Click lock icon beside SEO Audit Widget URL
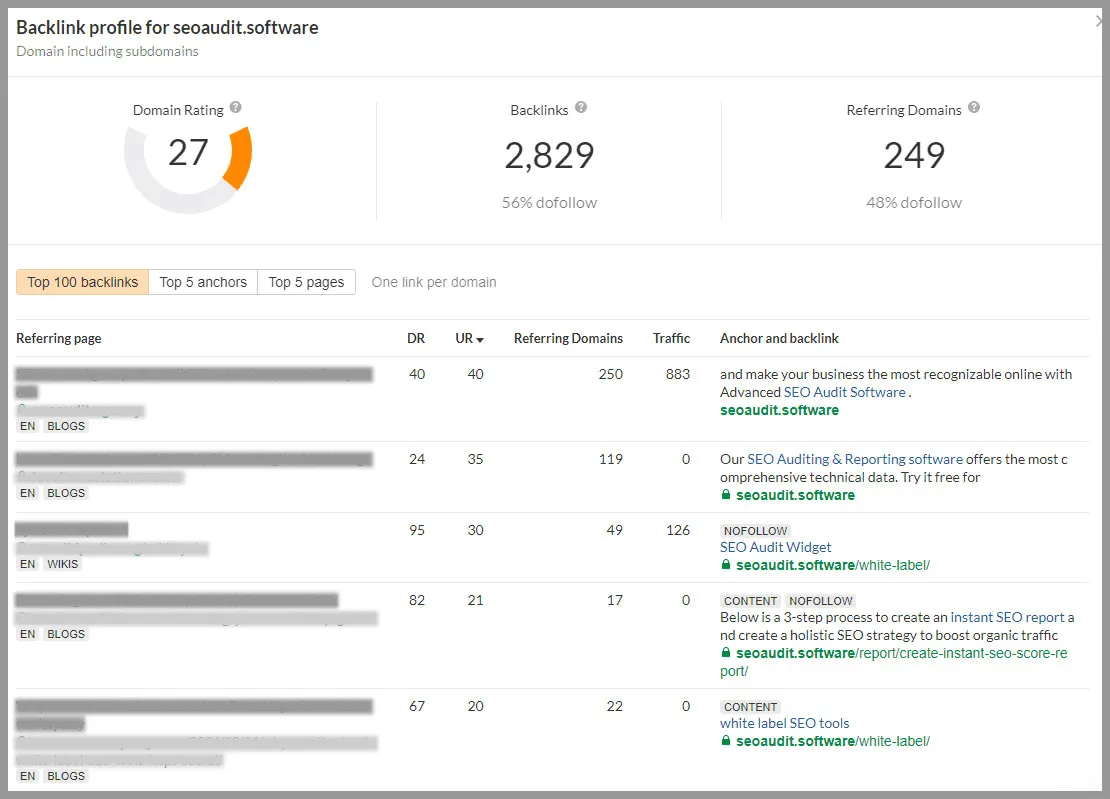 coord(726,565)
